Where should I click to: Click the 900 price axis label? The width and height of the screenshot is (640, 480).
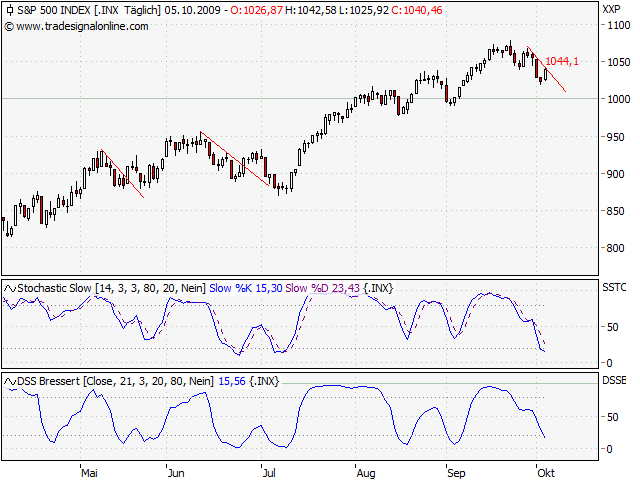[x=616, y=174]
